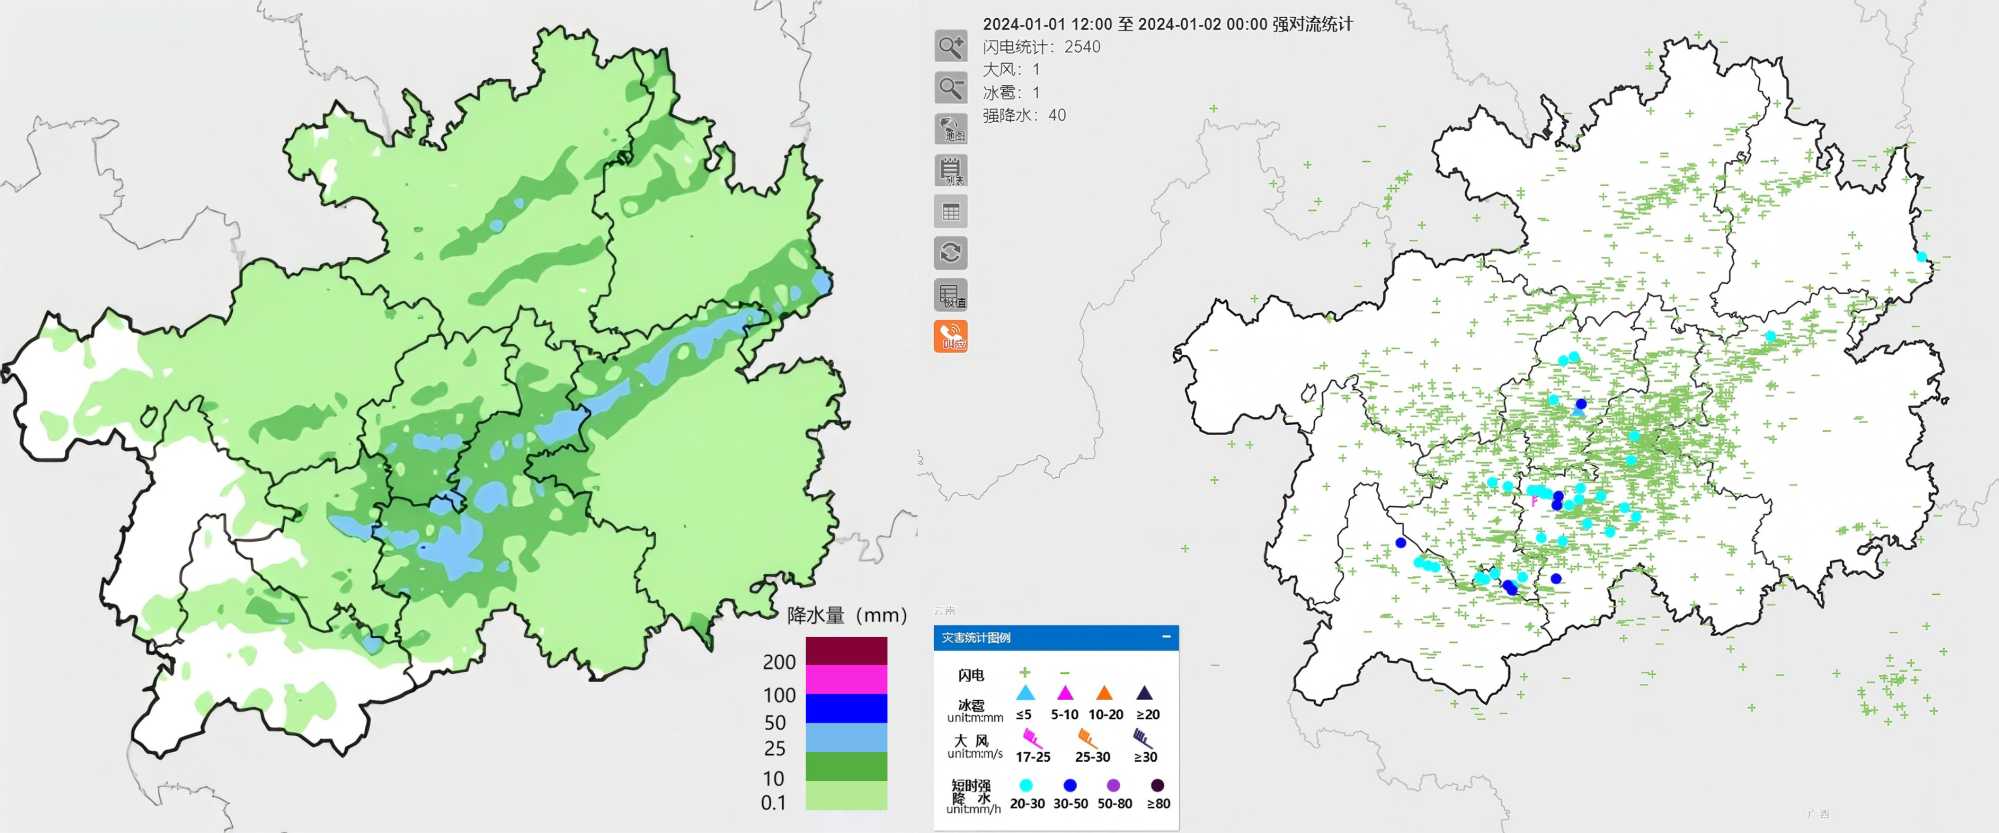The height and width of the screenshot is (833, 1999).
Task: Click the blue 30-50 rainfall legend dot
Action: pyautogui.click(x=1070, y=785)
